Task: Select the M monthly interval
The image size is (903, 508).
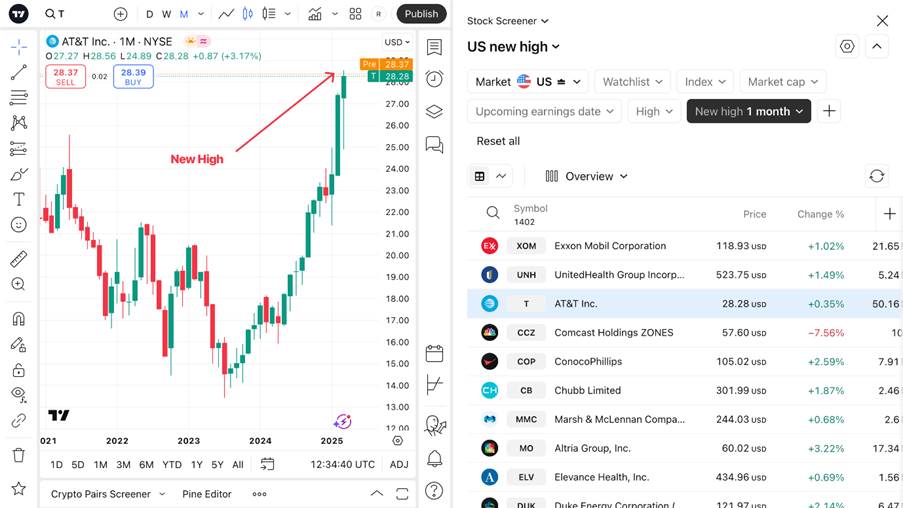Action: pos(184,14)
